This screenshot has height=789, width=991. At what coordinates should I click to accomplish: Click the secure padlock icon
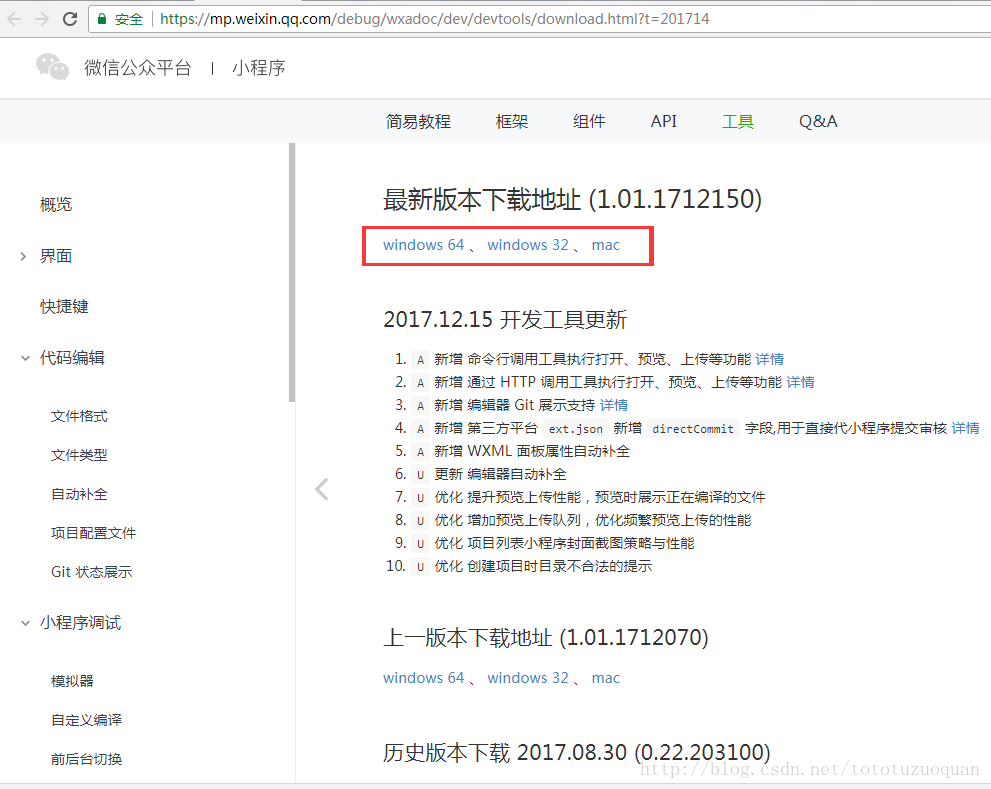(101, 19)
